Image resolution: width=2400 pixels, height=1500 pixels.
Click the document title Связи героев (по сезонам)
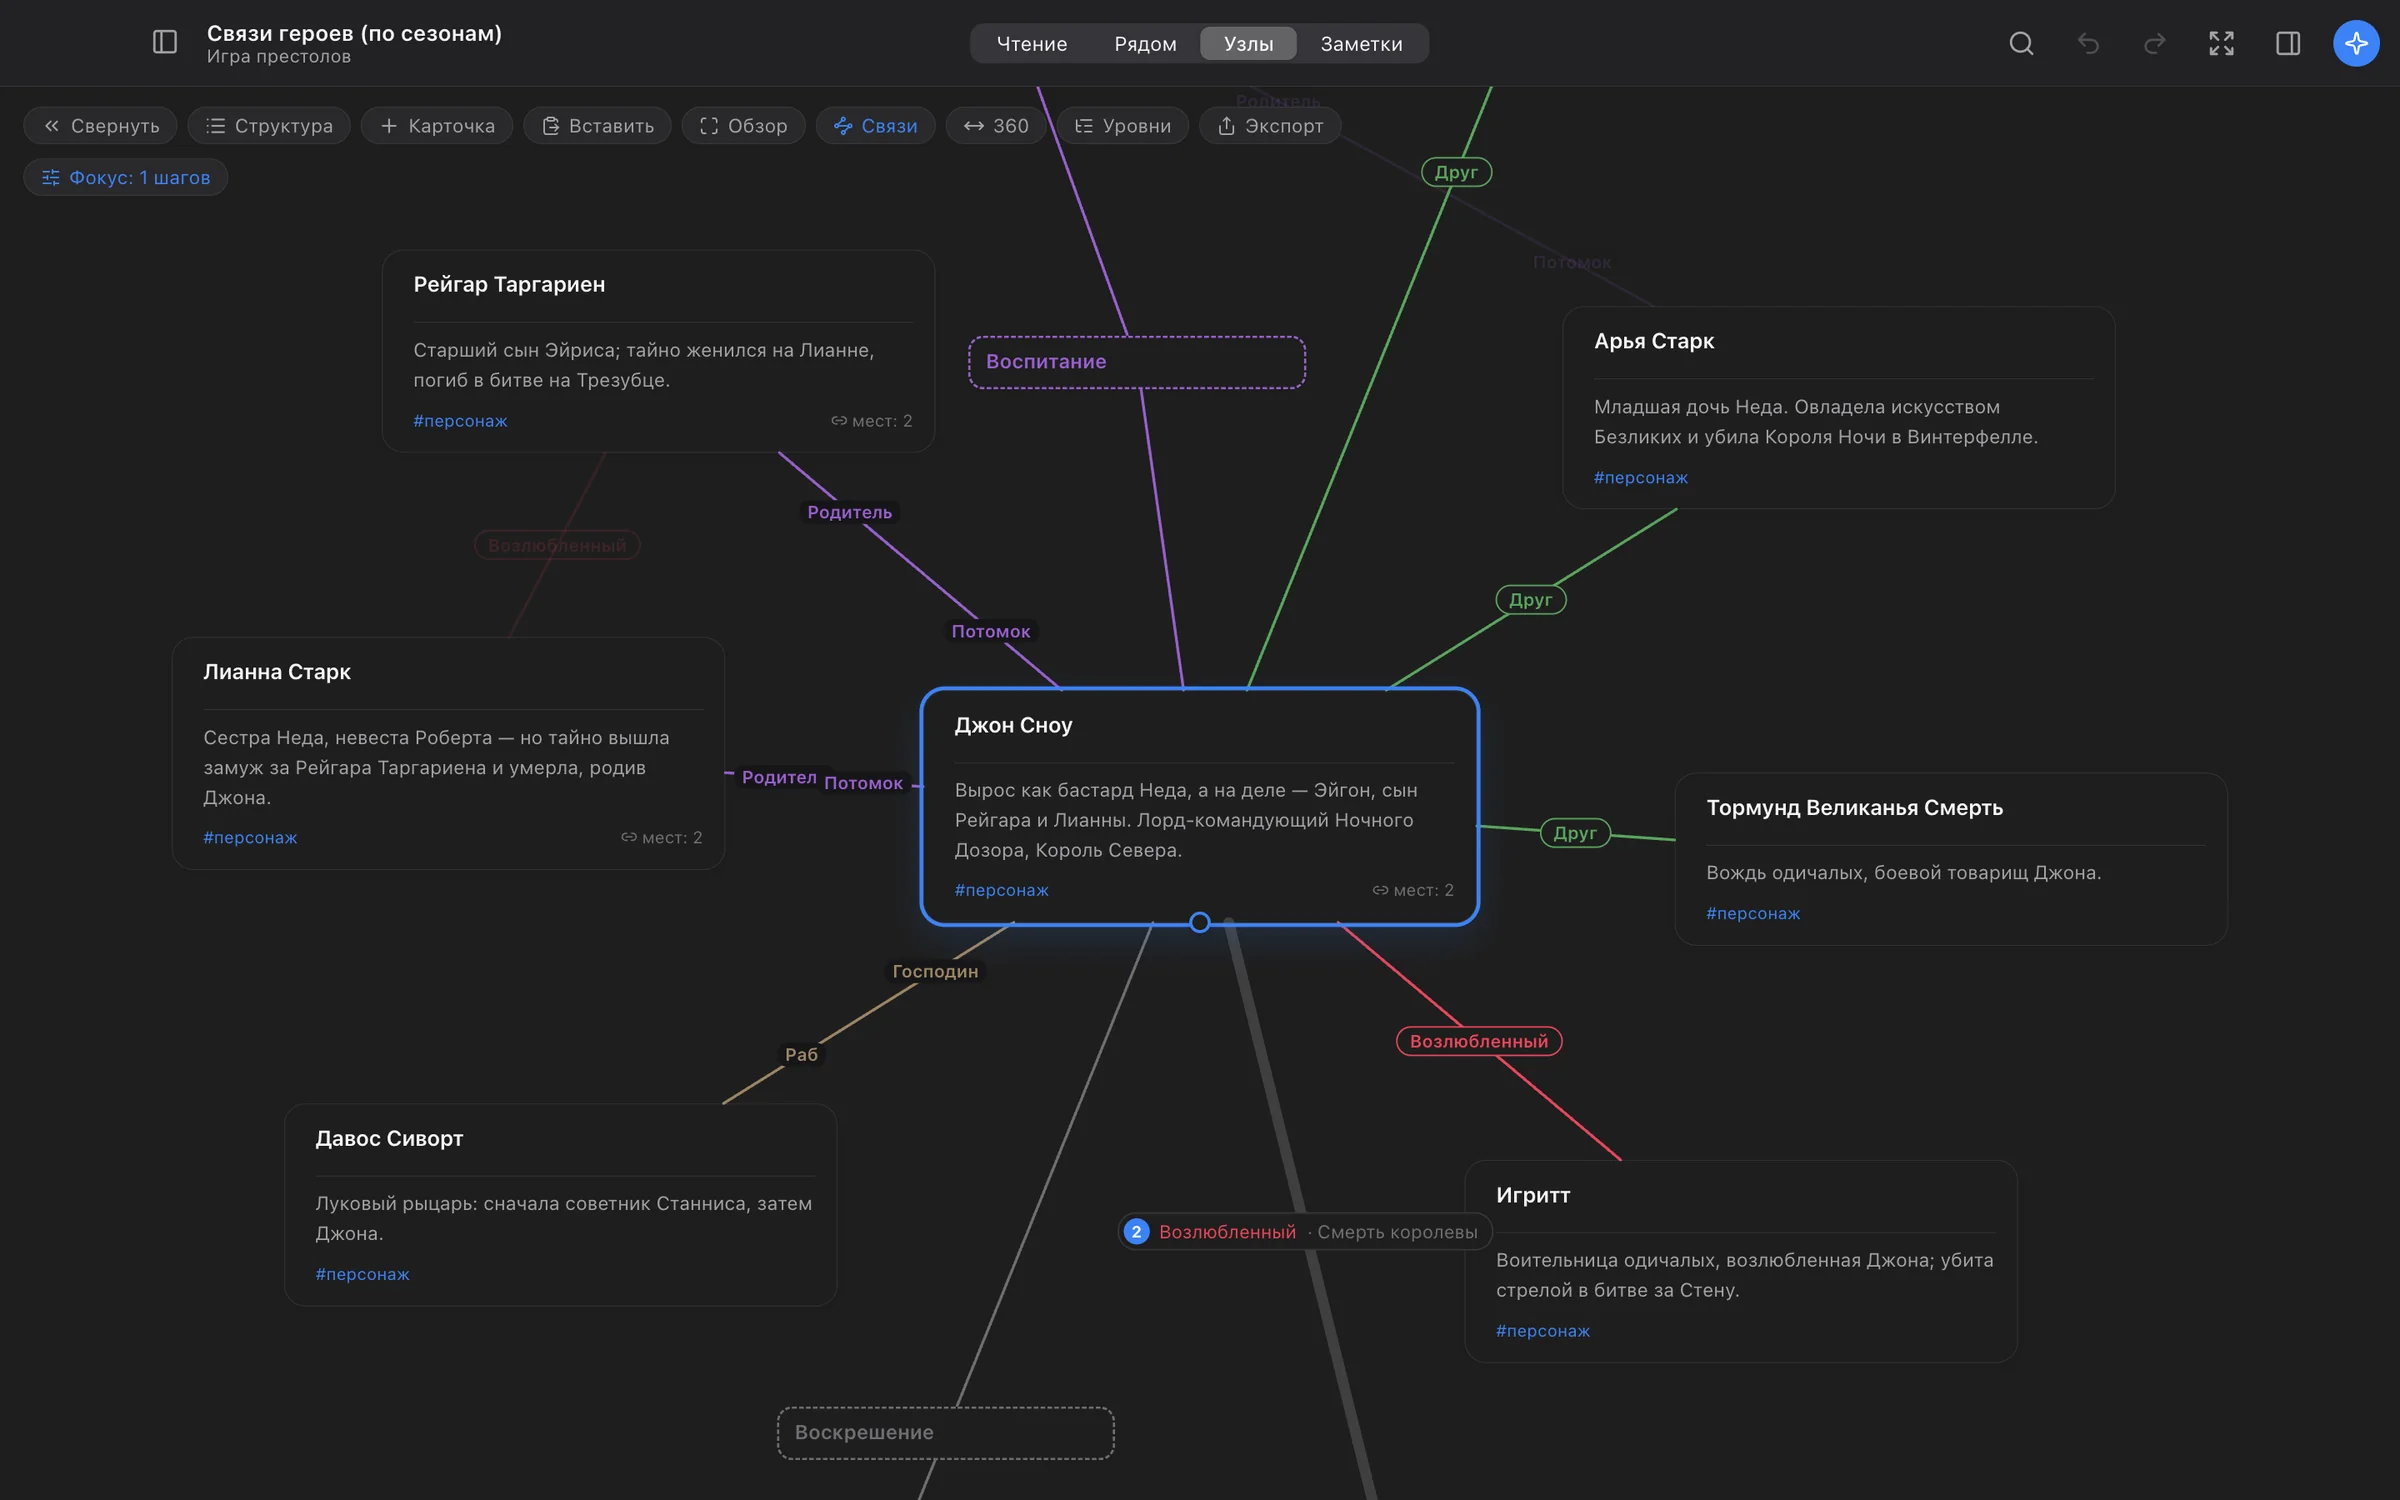point(354,33)
